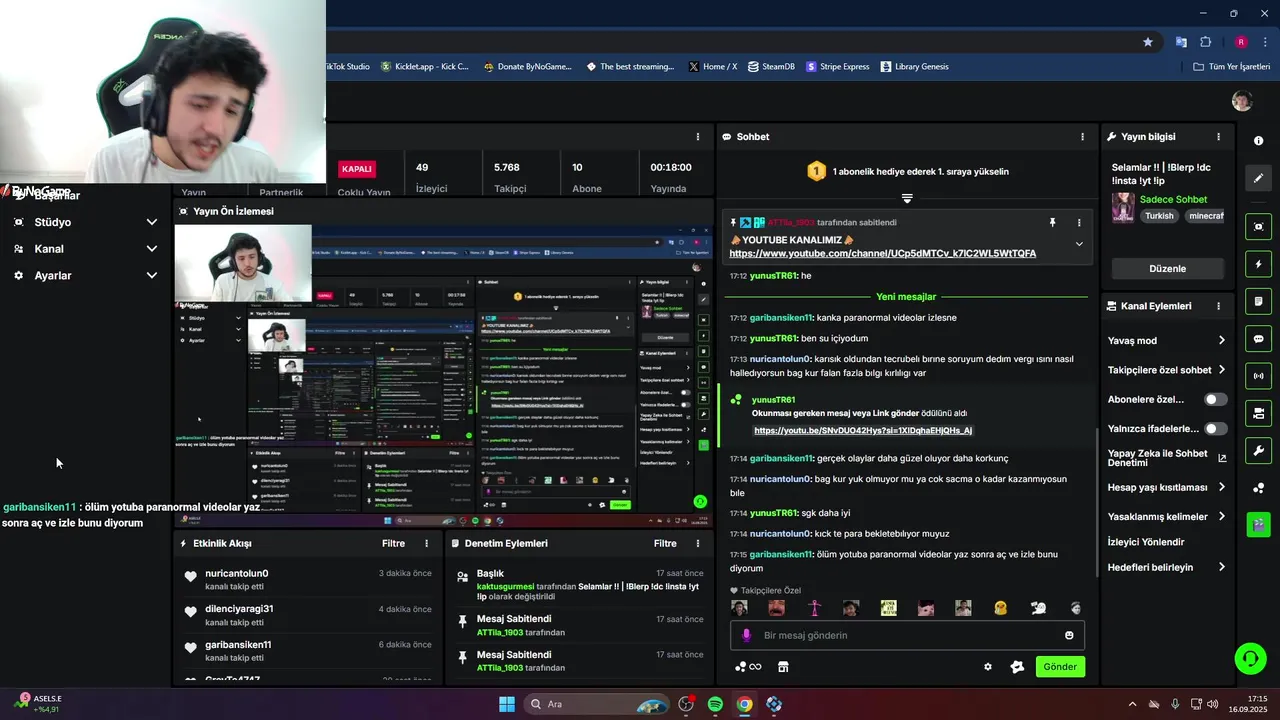Open Sohbet panel three-dot menu

[1082, 136]
